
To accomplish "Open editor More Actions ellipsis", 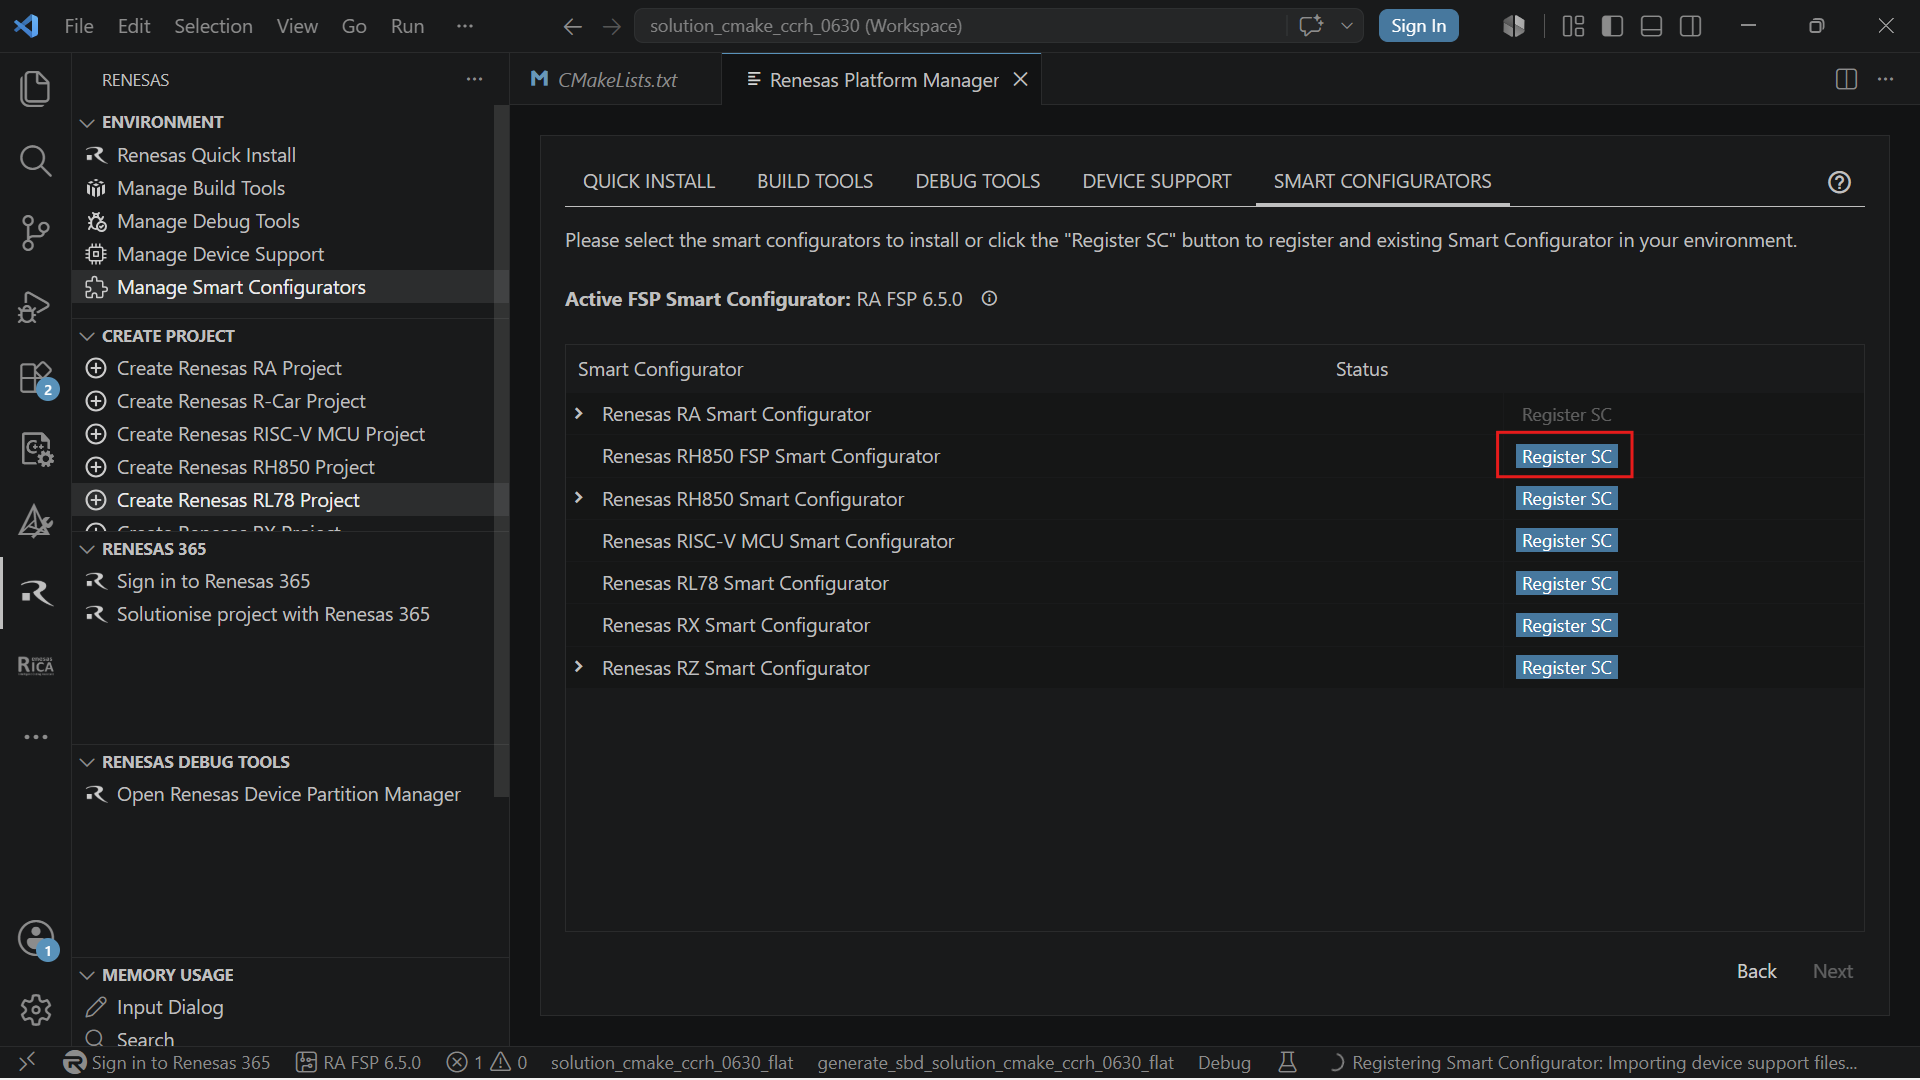I will (x=1886, y=79).
